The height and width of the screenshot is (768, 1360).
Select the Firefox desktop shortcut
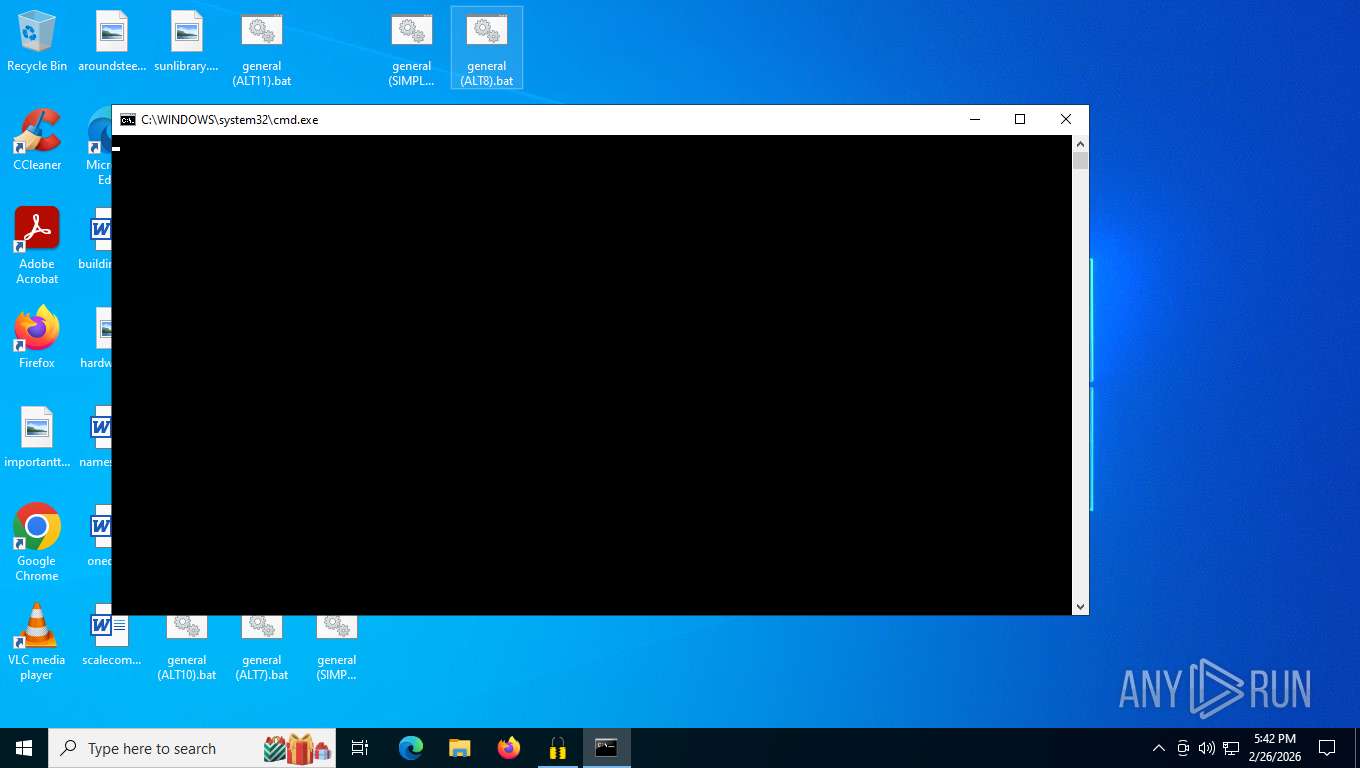click(x=37, y=338)
